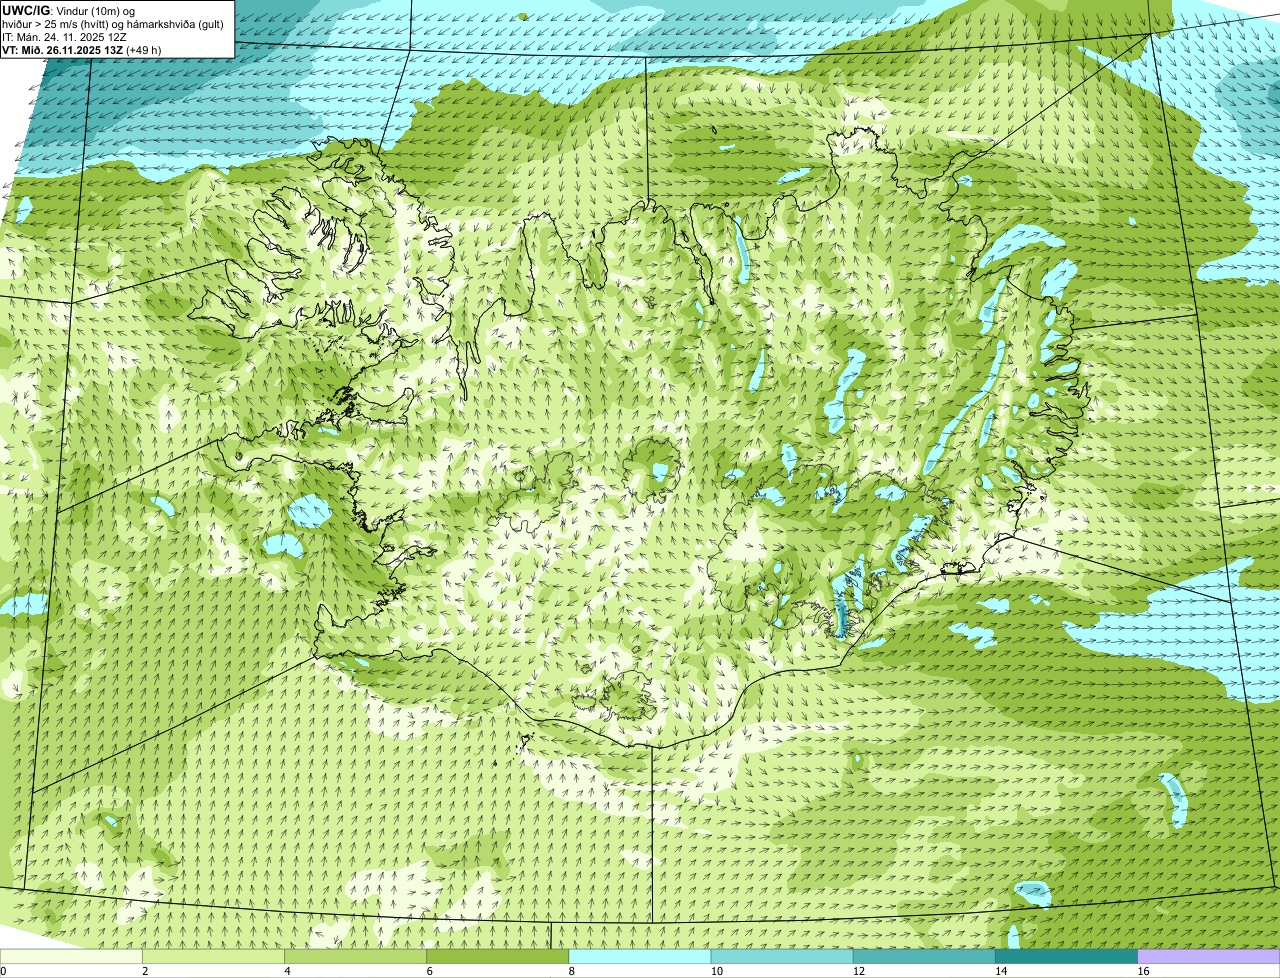
Task: Click the legend scale label "4"
Action: point(287,971)
